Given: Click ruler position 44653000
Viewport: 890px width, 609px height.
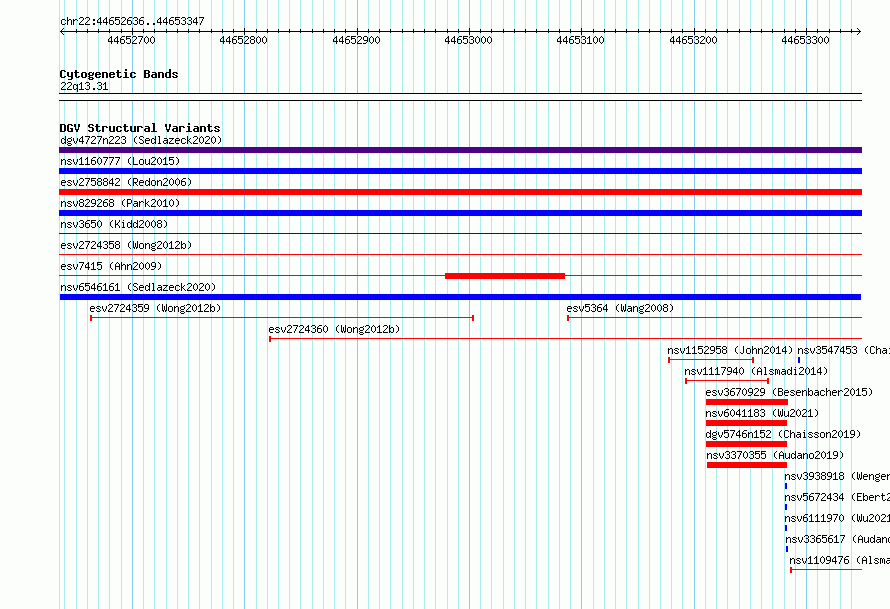Looking at the screenshot, I should click(468, 40).
